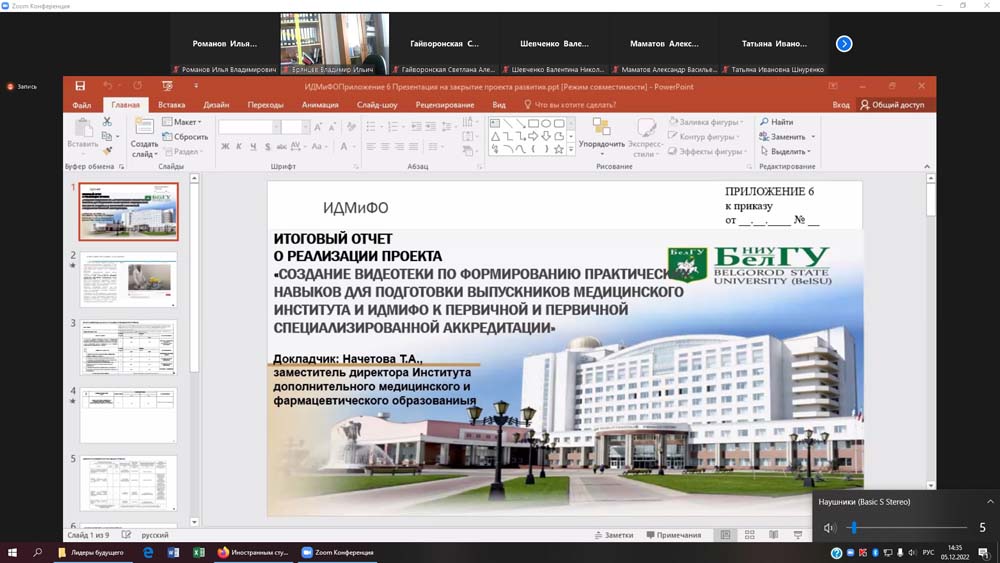1000x563 pixels.
Task: Switch to the Анимация (Animation) tab
Action: click(x=320, y=105)
